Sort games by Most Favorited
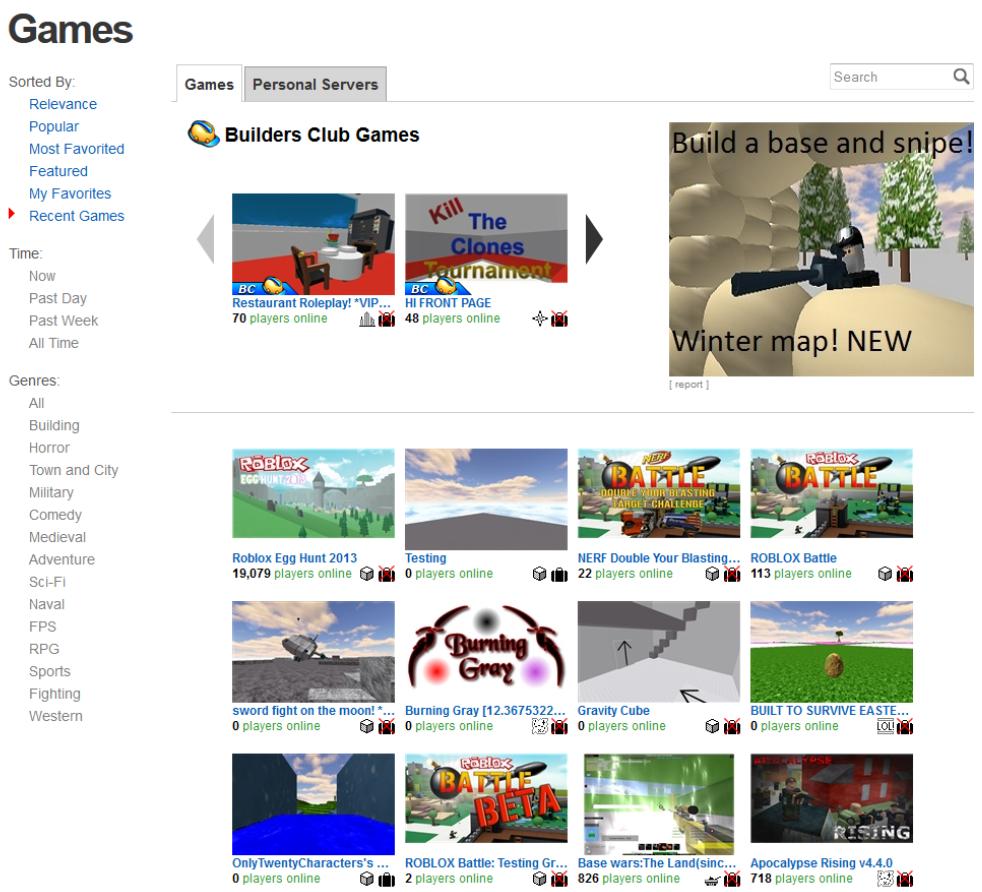This screenshot has width=982, height=892. point(76,149)
